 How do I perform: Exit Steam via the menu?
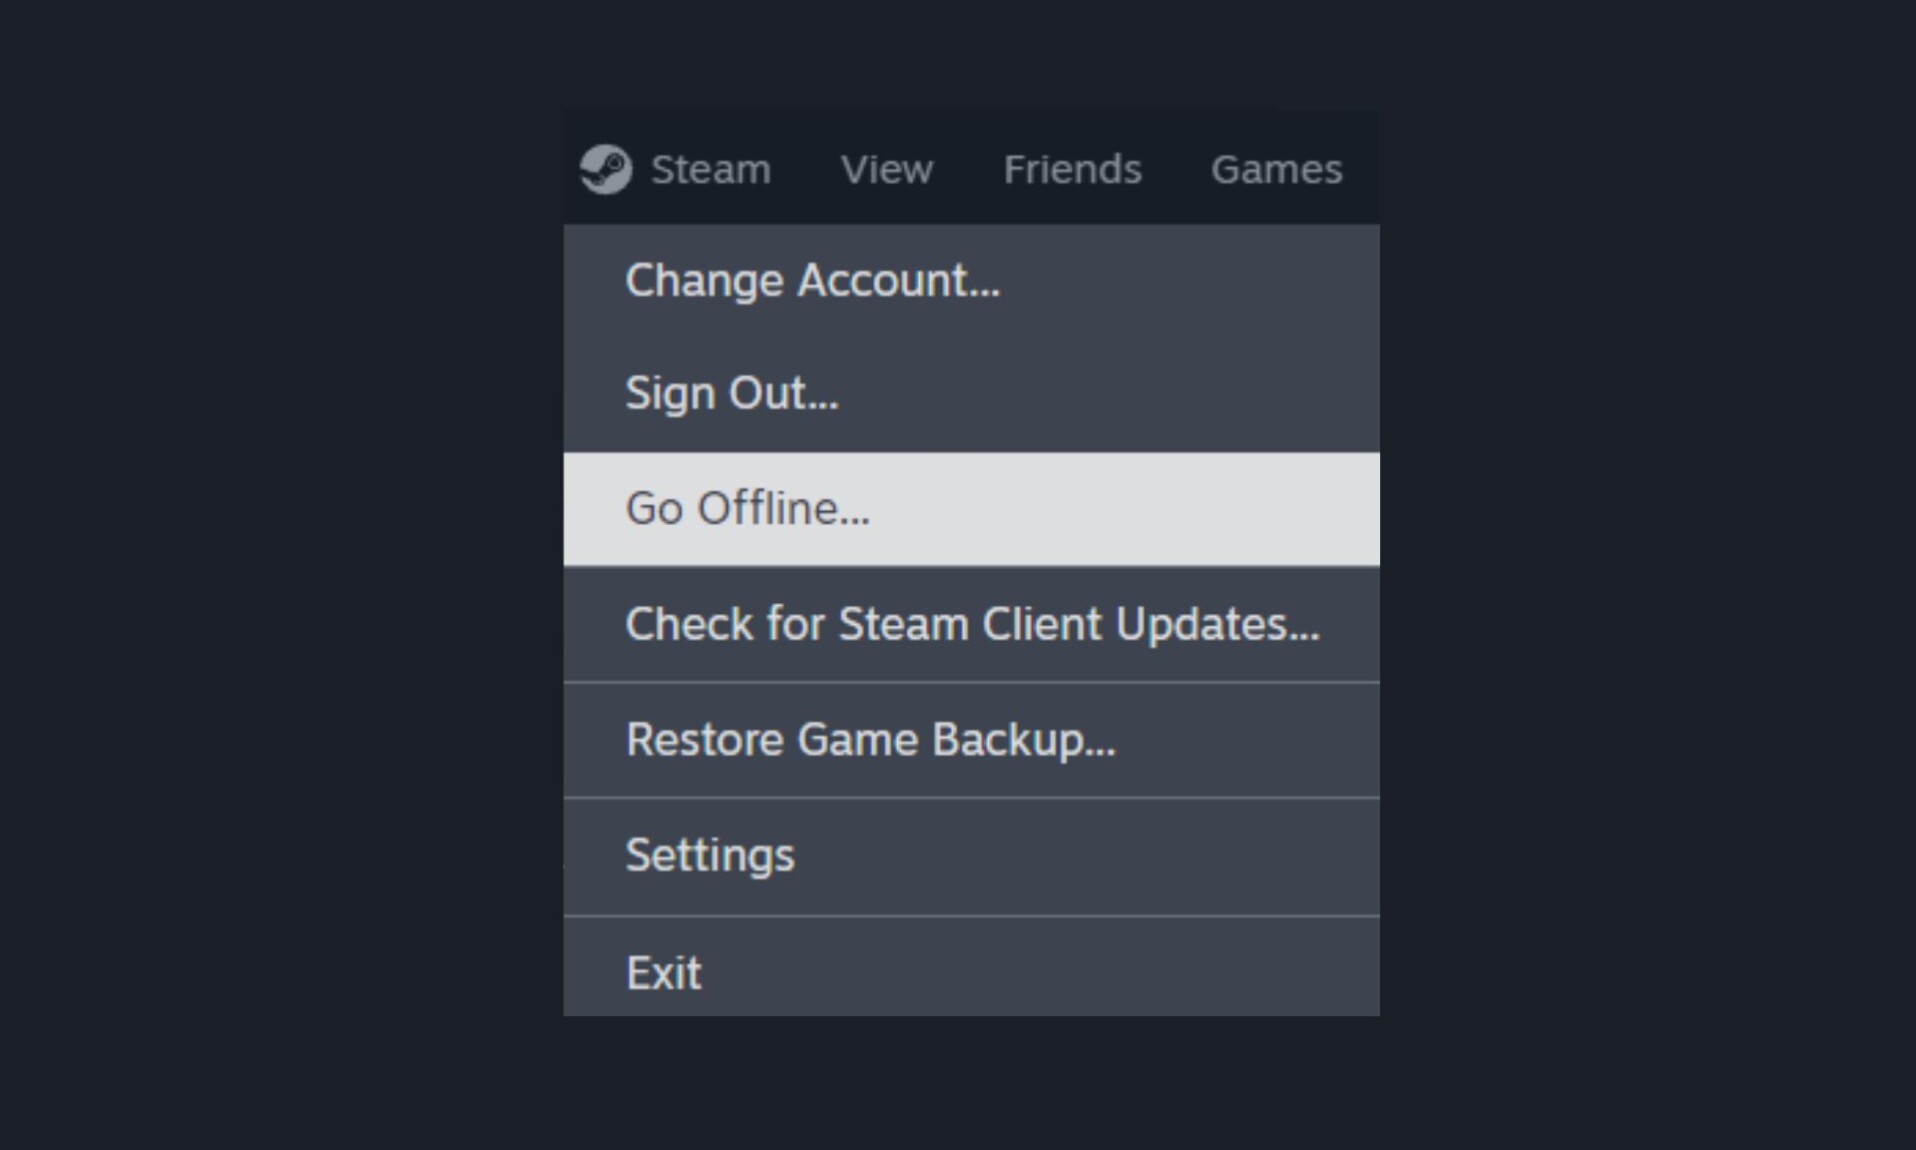pyautogui.click(x=971, y=968)
